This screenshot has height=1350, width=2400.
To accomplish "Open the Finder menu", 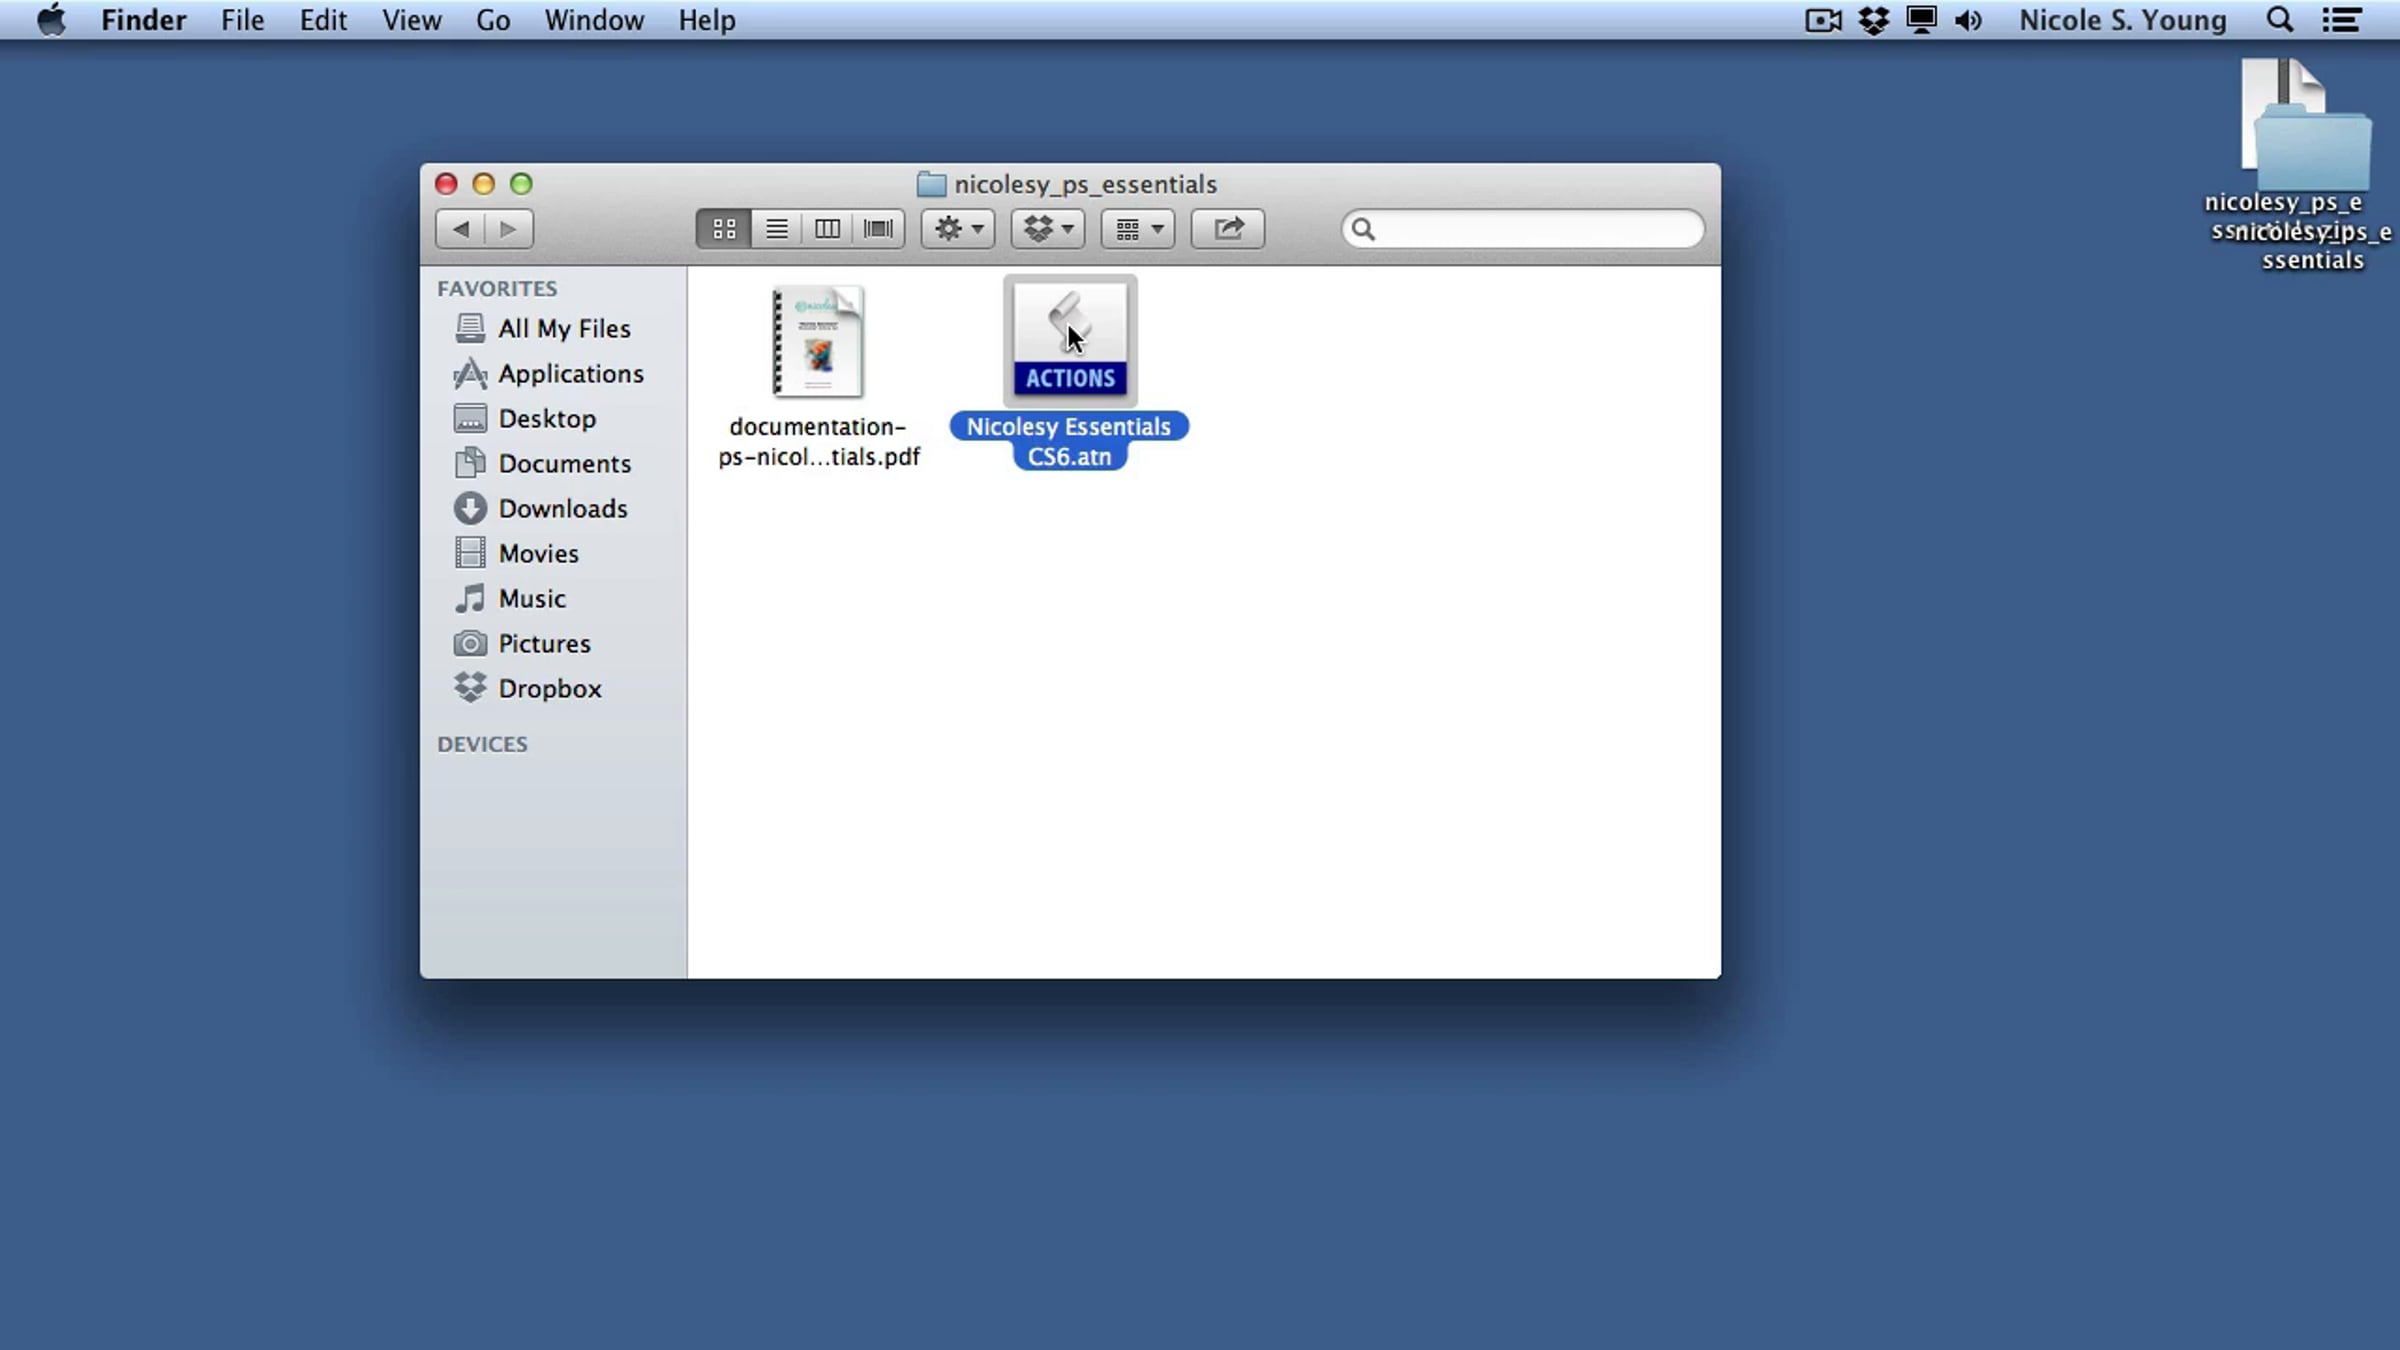I will [143, 20].
